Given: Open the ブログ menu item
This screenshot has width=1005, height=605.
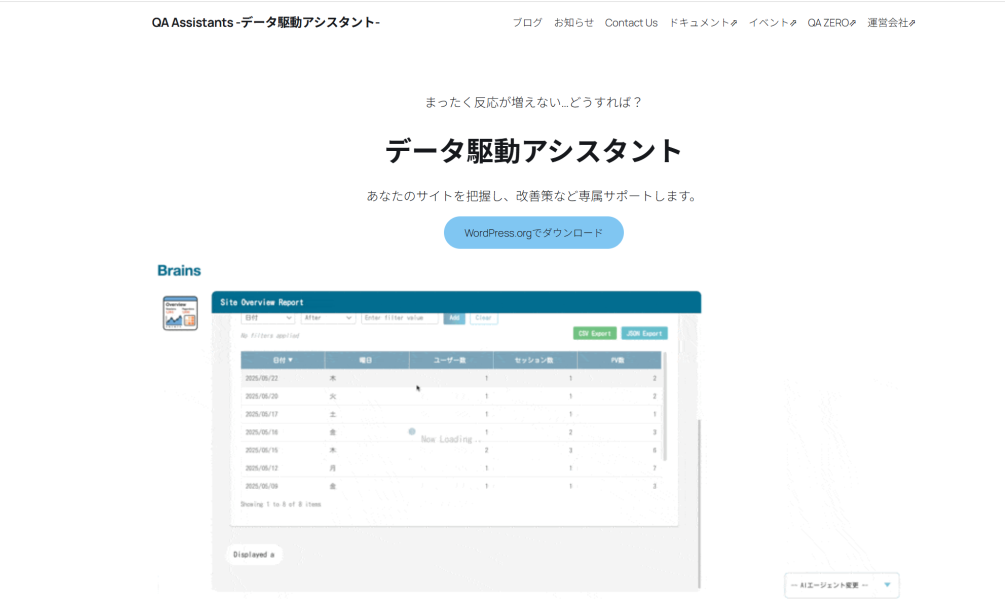Looking at the screenshot, I should pyautogui.click(x=527, y=23).
